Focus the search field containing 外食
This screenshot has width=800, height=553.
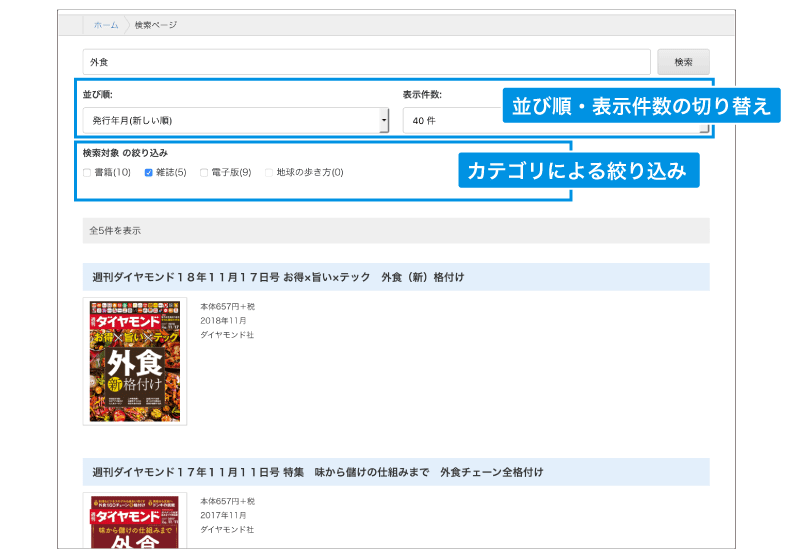(x=366, y=62)
